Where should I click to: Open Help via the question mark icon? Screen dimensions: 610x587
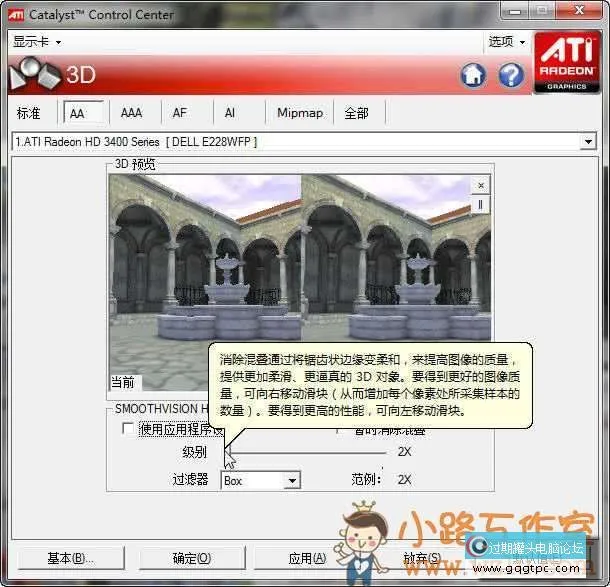click(x=510, y=75)
